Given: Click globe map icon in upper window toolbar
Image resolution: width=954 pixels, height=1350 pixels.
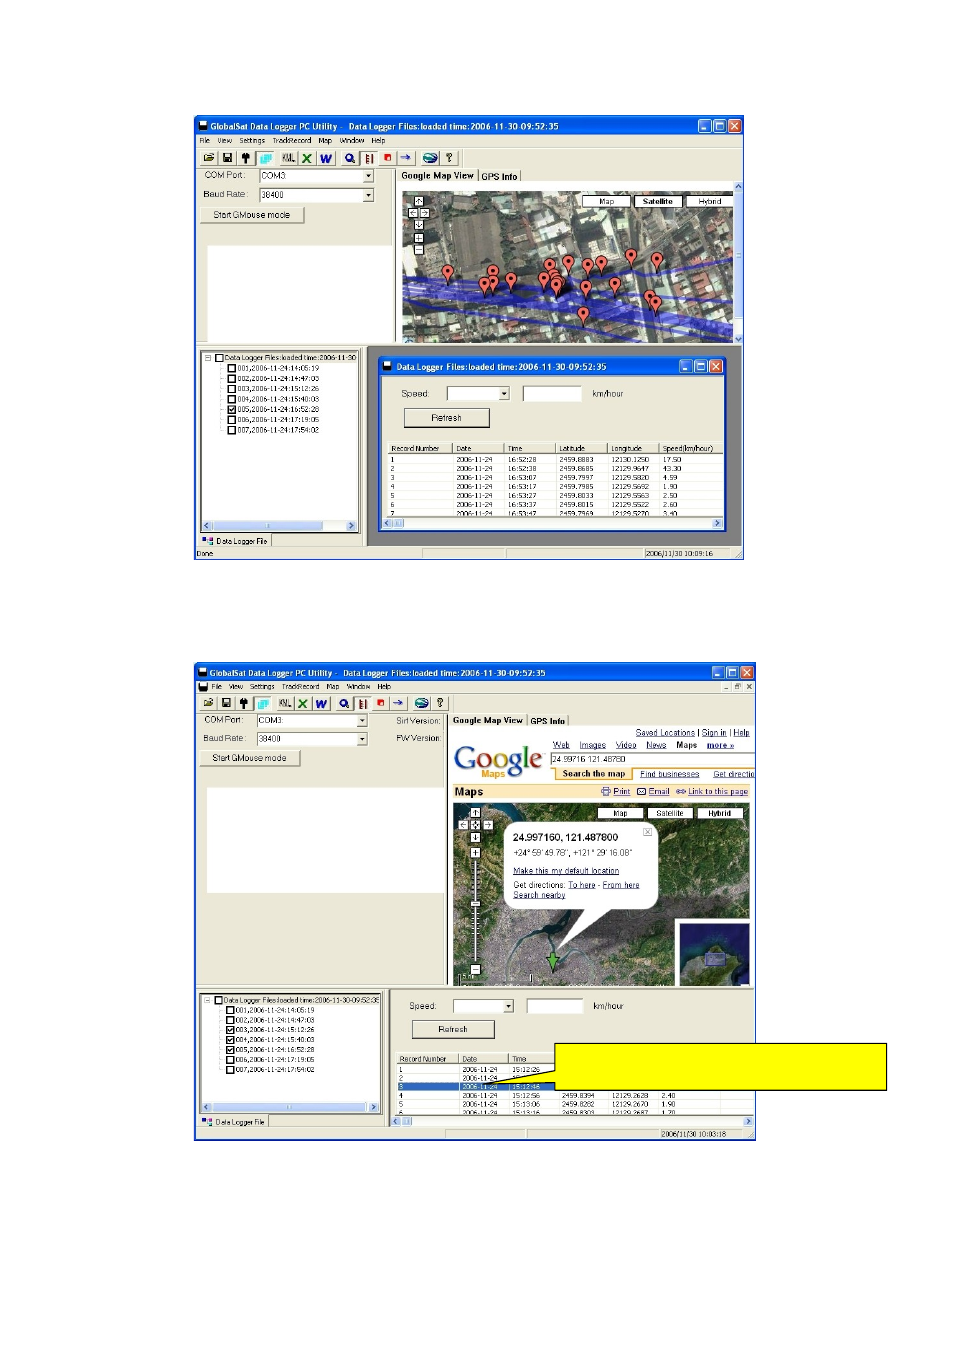Looking at the screenshot, I should [x=430, y=158].
